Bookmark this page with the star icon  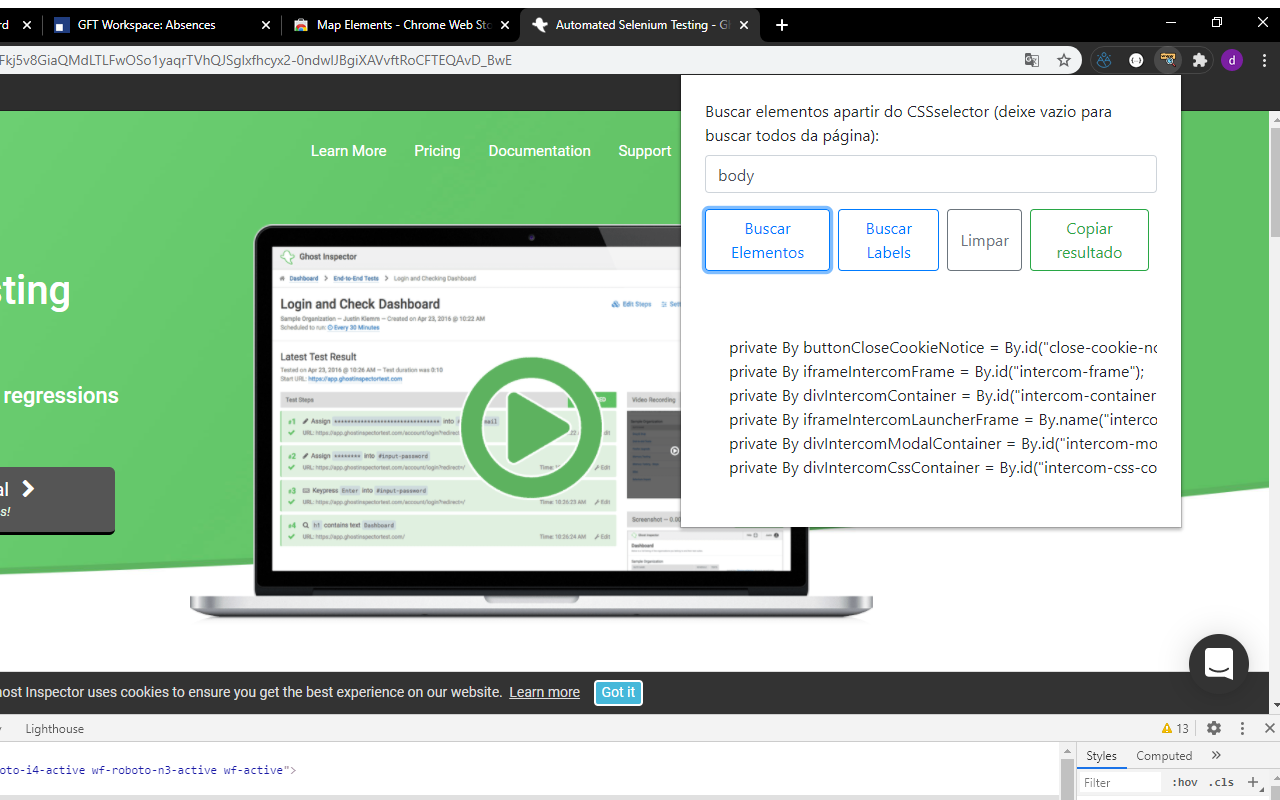click(1064, 60)
